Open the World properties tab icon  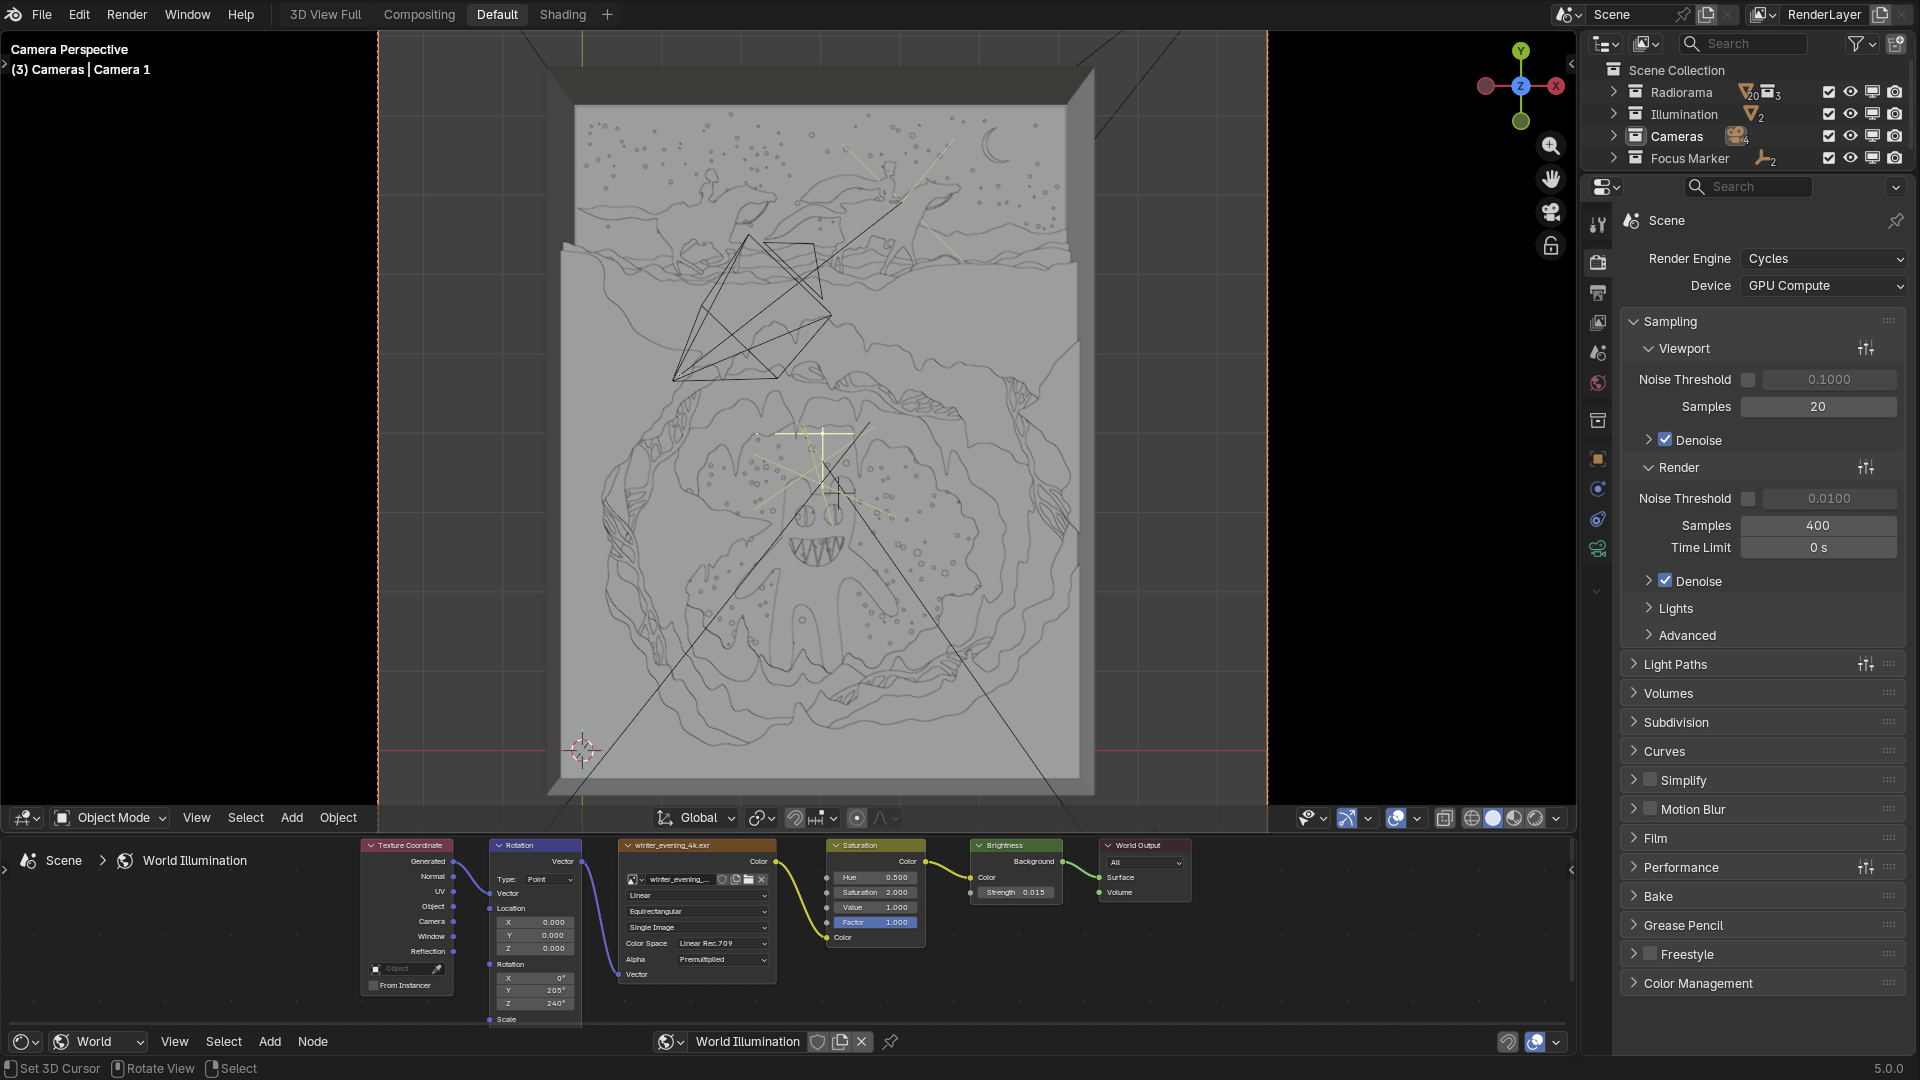coord(1598,384)
